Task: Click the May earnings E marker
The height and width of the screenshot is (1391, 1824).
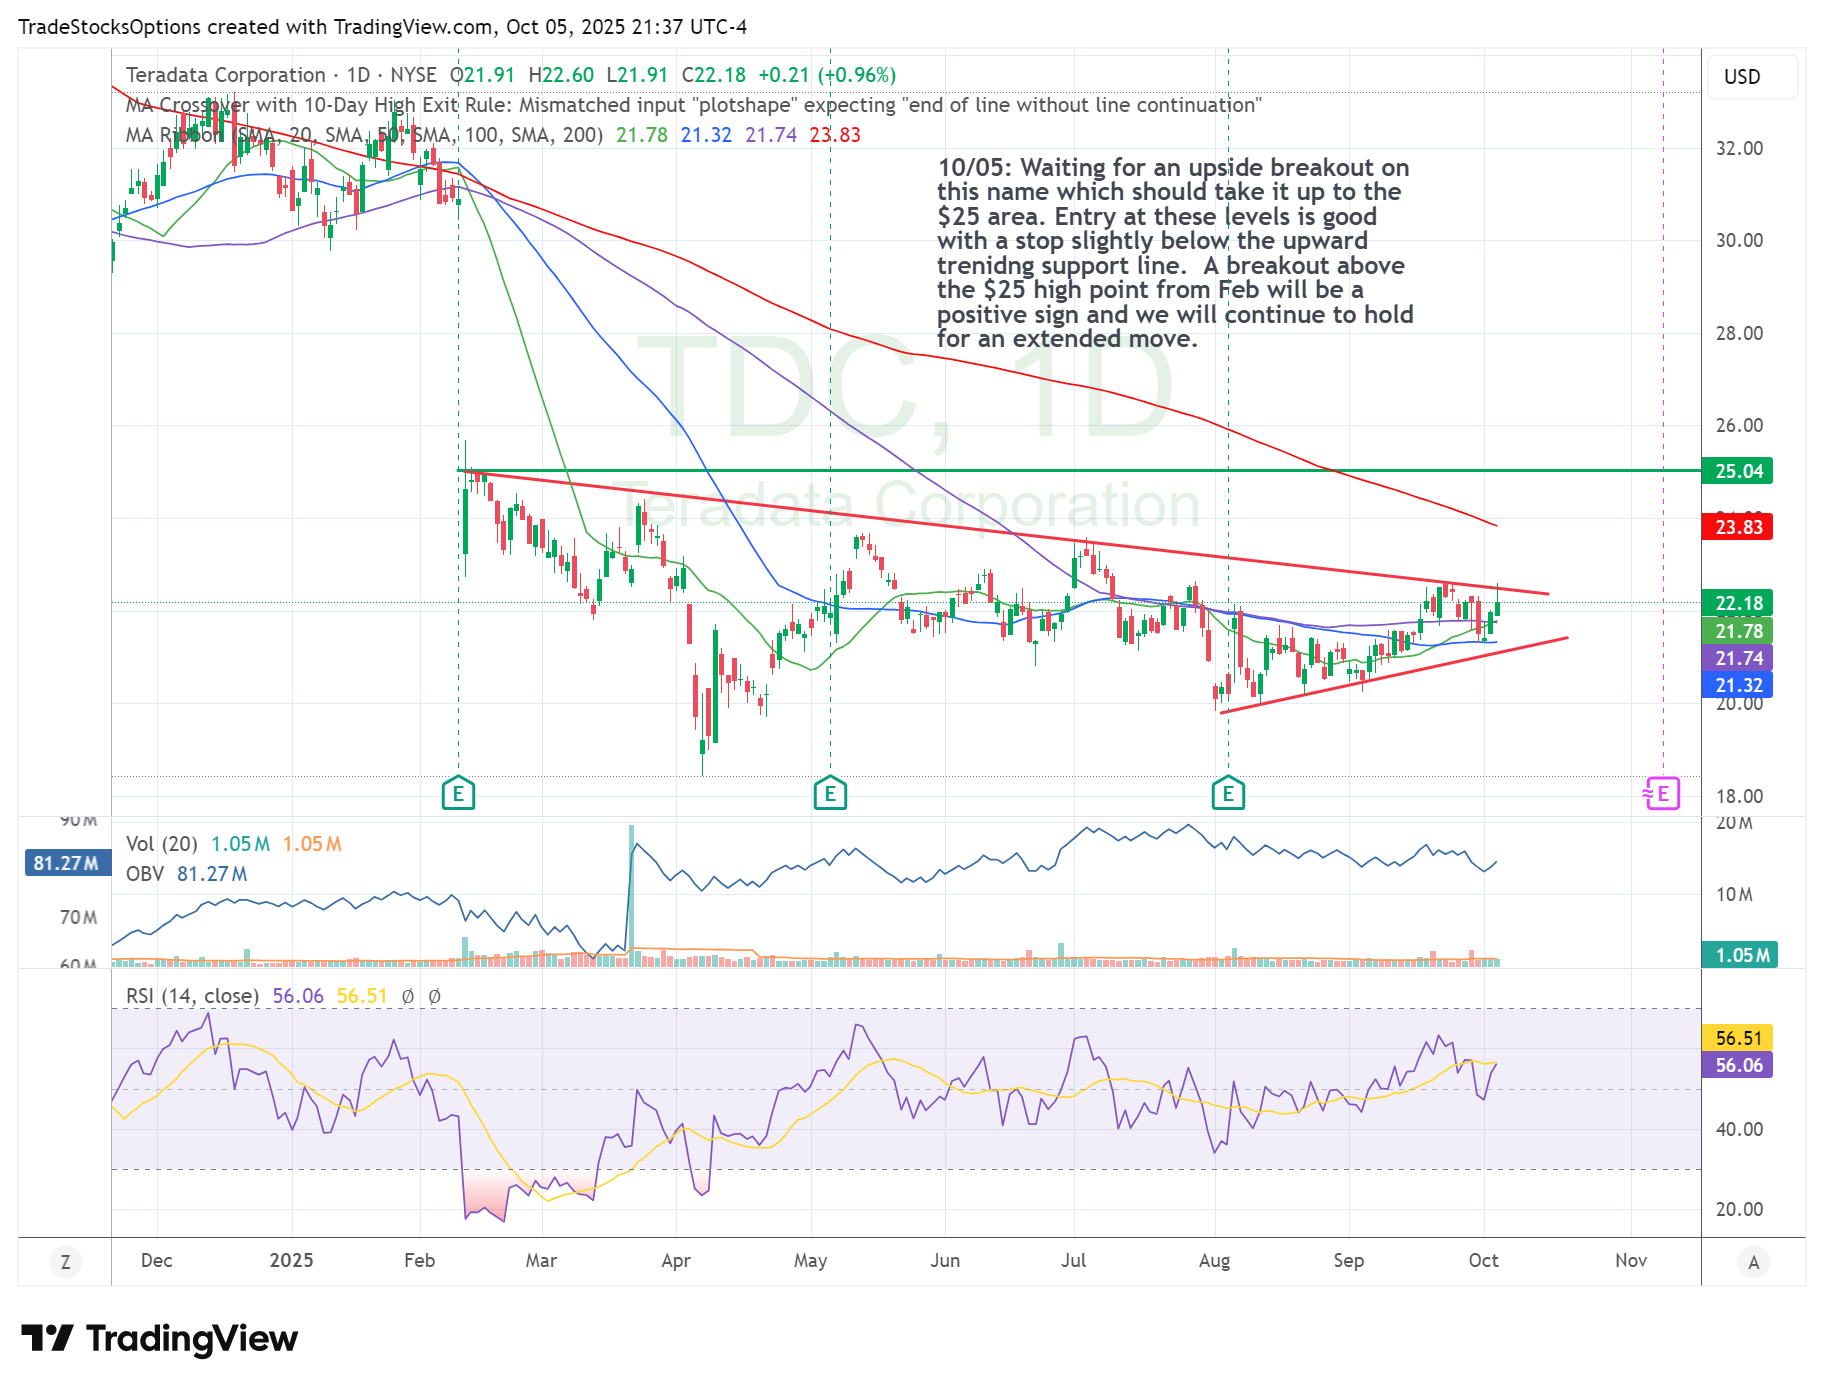Action: [830, 794]
